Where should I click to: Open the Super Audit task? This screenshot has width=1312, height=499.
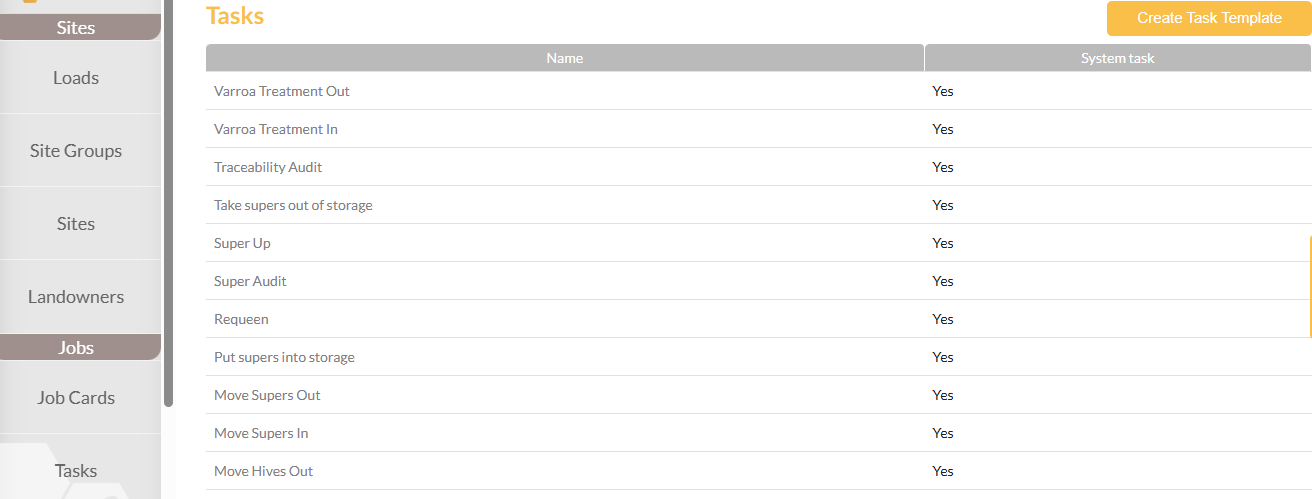point(250,281)
